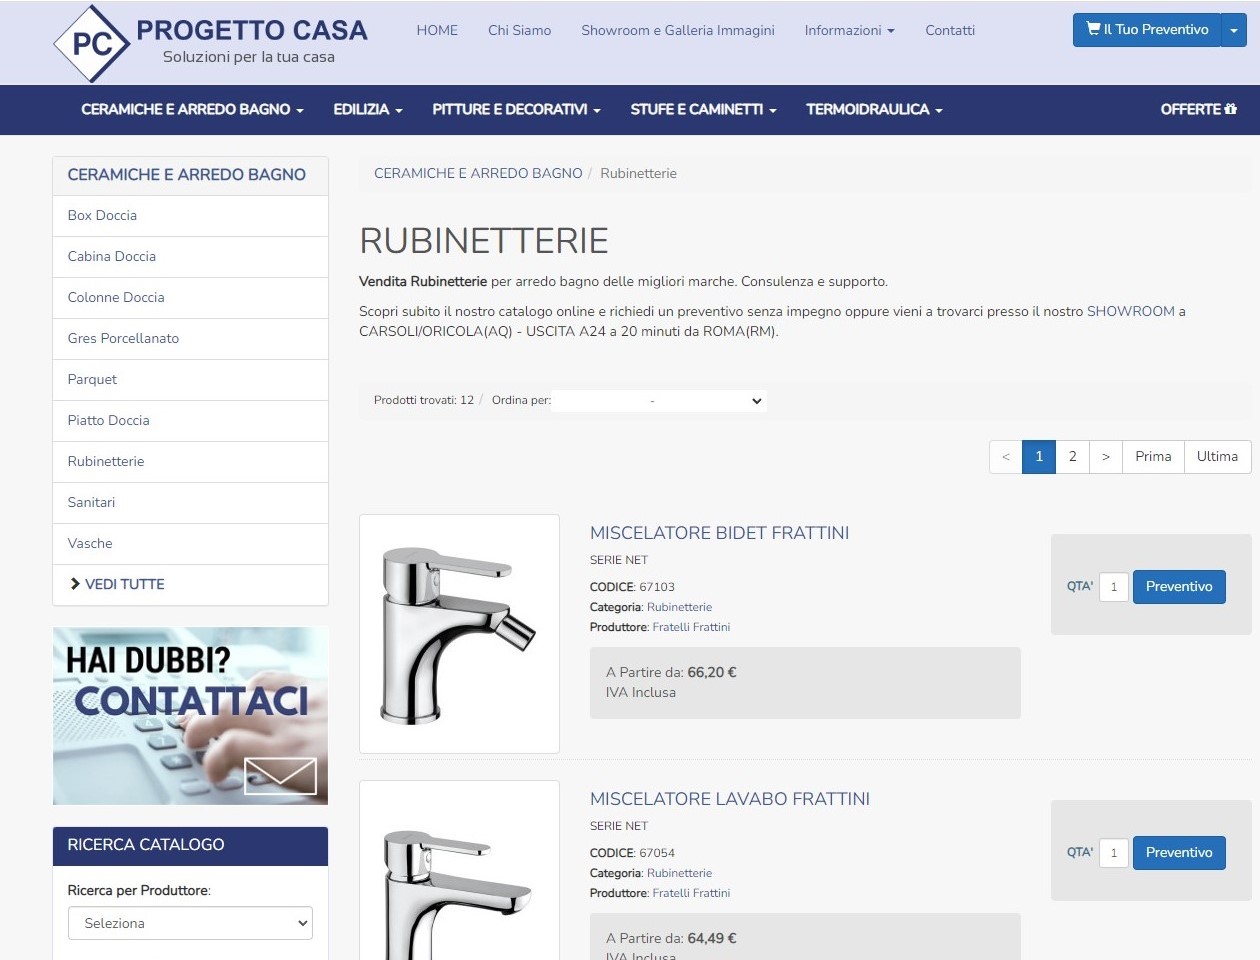Screen dimensions: 1260x960
Task: Jump to Ultima page in pagination
Action: click(x=1217, y=457)
